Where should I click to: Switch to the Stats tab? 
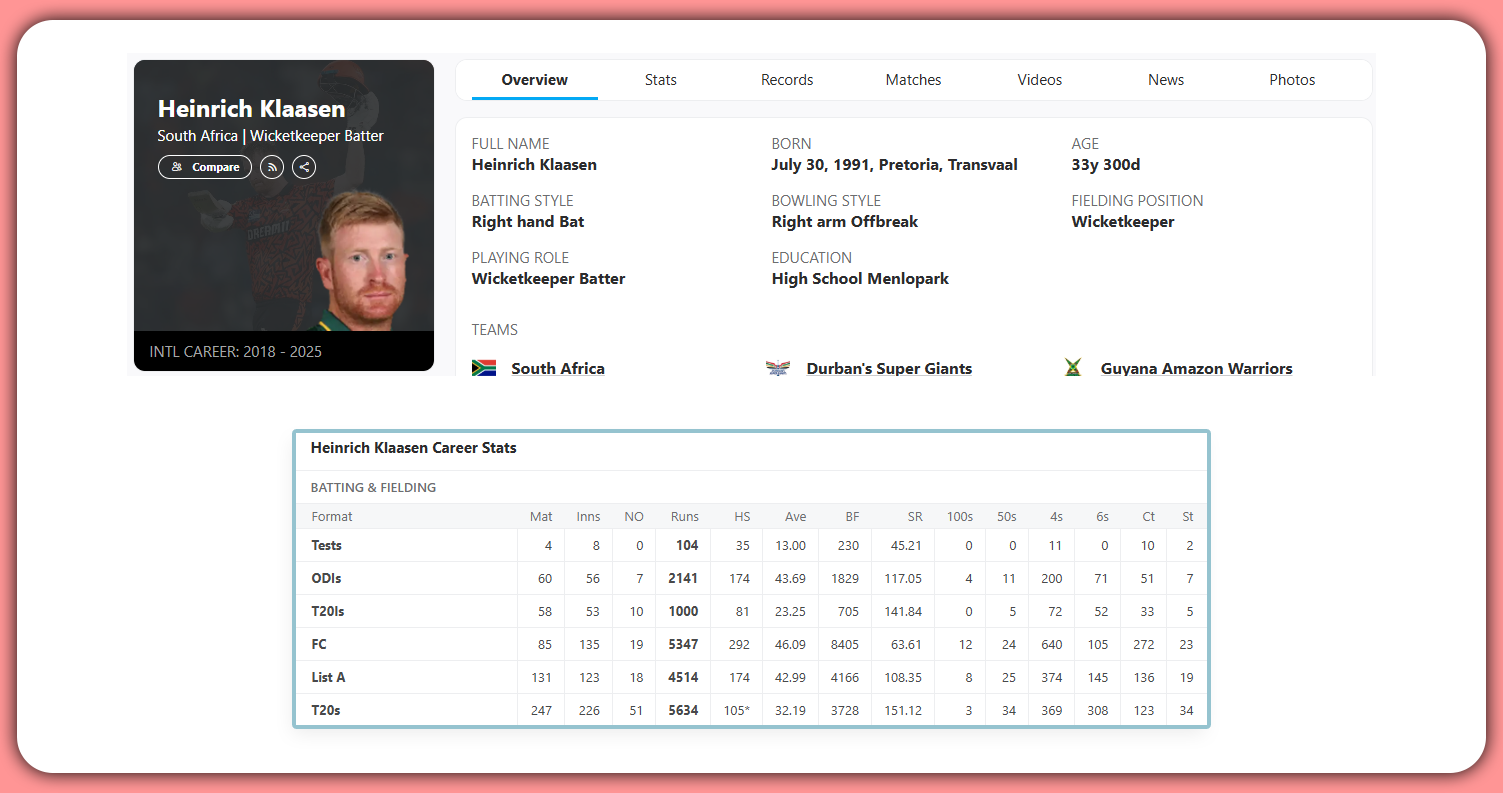click(660, 79)
